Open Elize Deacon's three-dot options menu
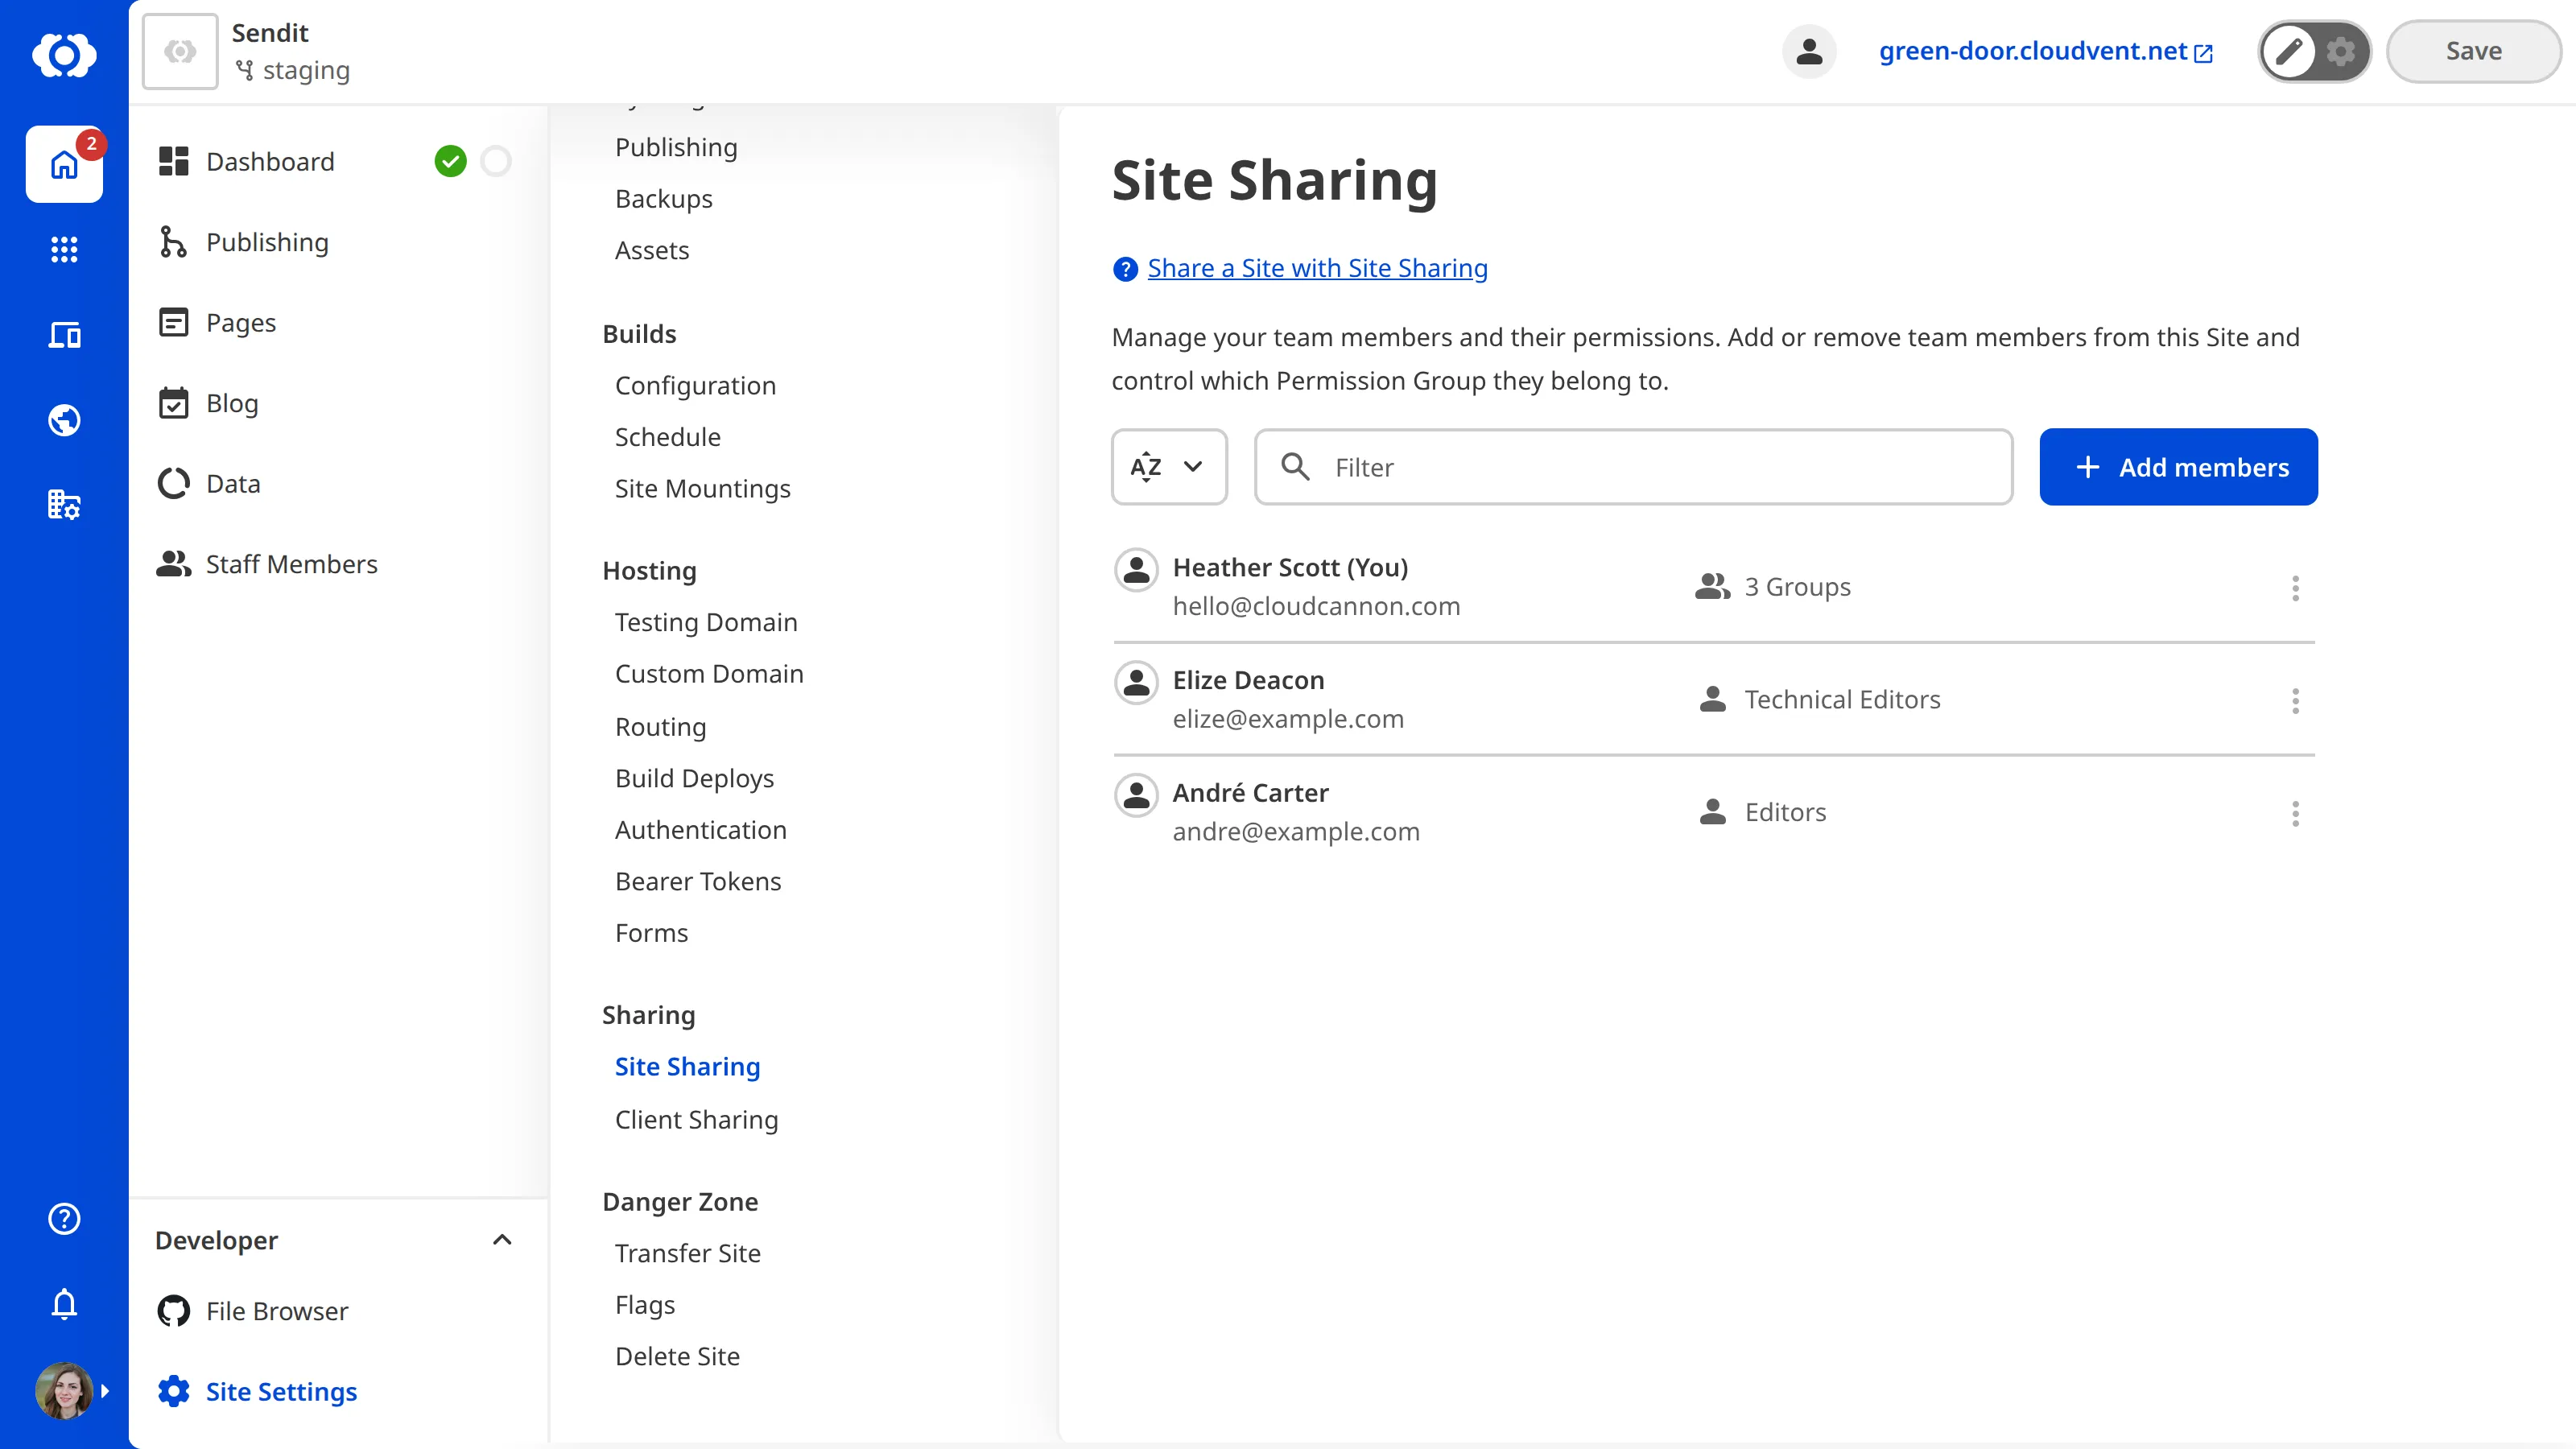This screenshot has height=1449, width=2576. 2295,701
